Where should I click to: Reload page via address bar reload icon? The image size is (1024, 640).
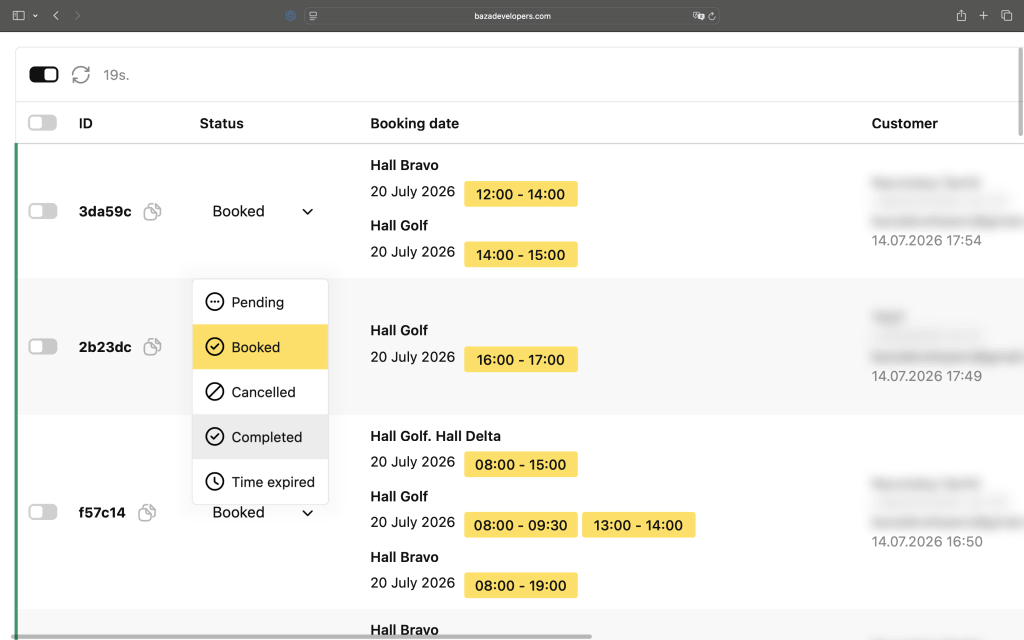pos(712,16)
